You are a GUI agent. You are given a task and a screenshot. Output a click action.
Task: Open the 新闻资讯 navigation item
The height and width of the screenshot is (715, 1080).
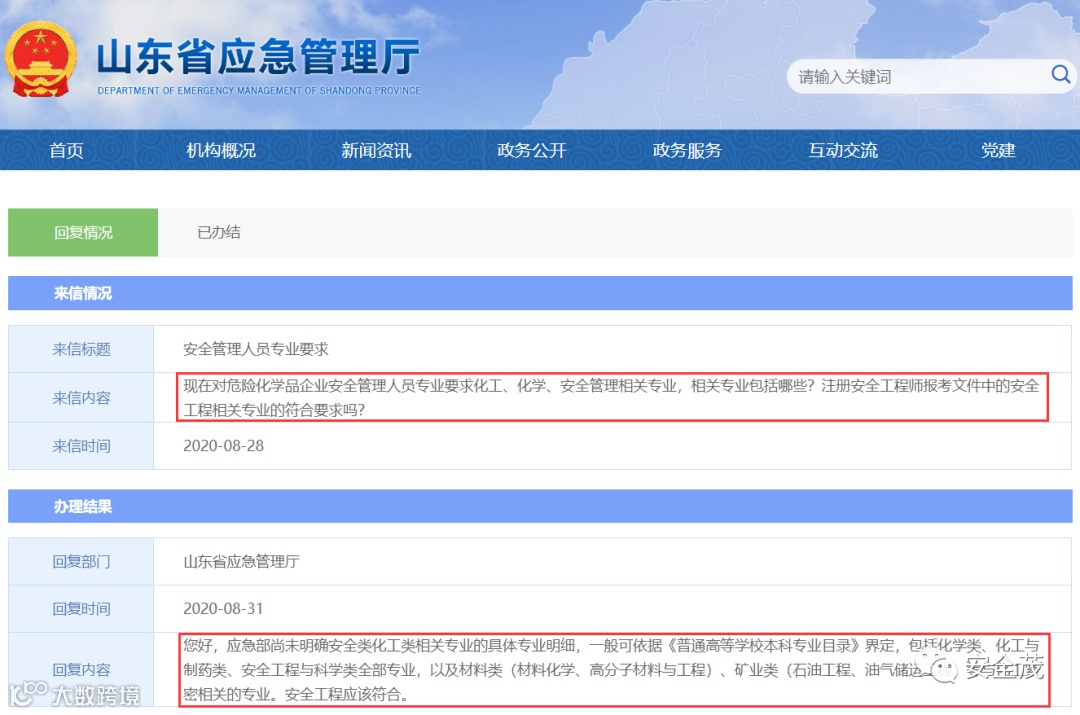pos(376,150)
